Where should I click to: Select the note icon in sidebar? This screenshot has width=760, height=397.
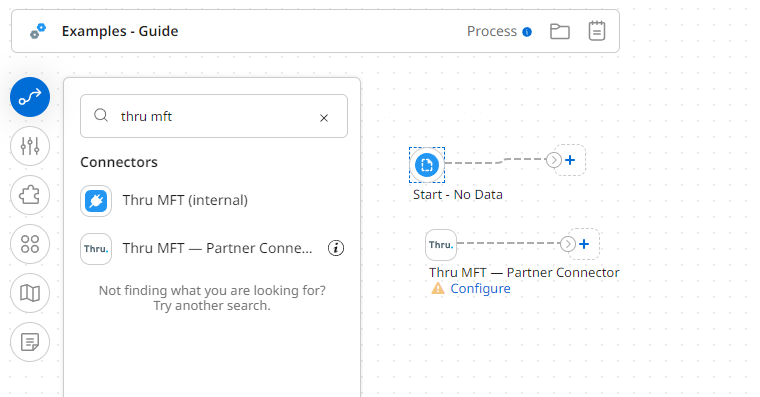[30, 342]
